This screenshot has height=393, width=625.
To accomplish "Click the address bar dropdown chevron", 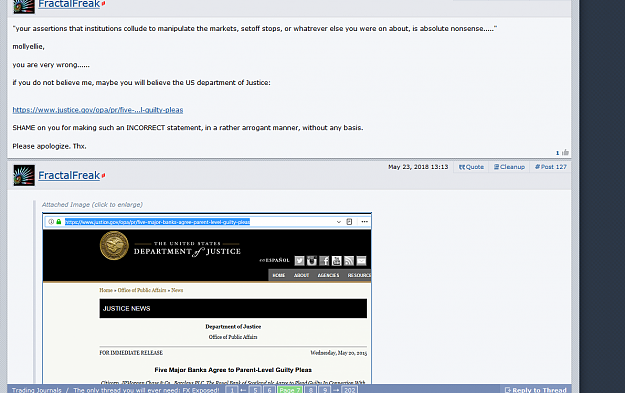I will (339, 222).
